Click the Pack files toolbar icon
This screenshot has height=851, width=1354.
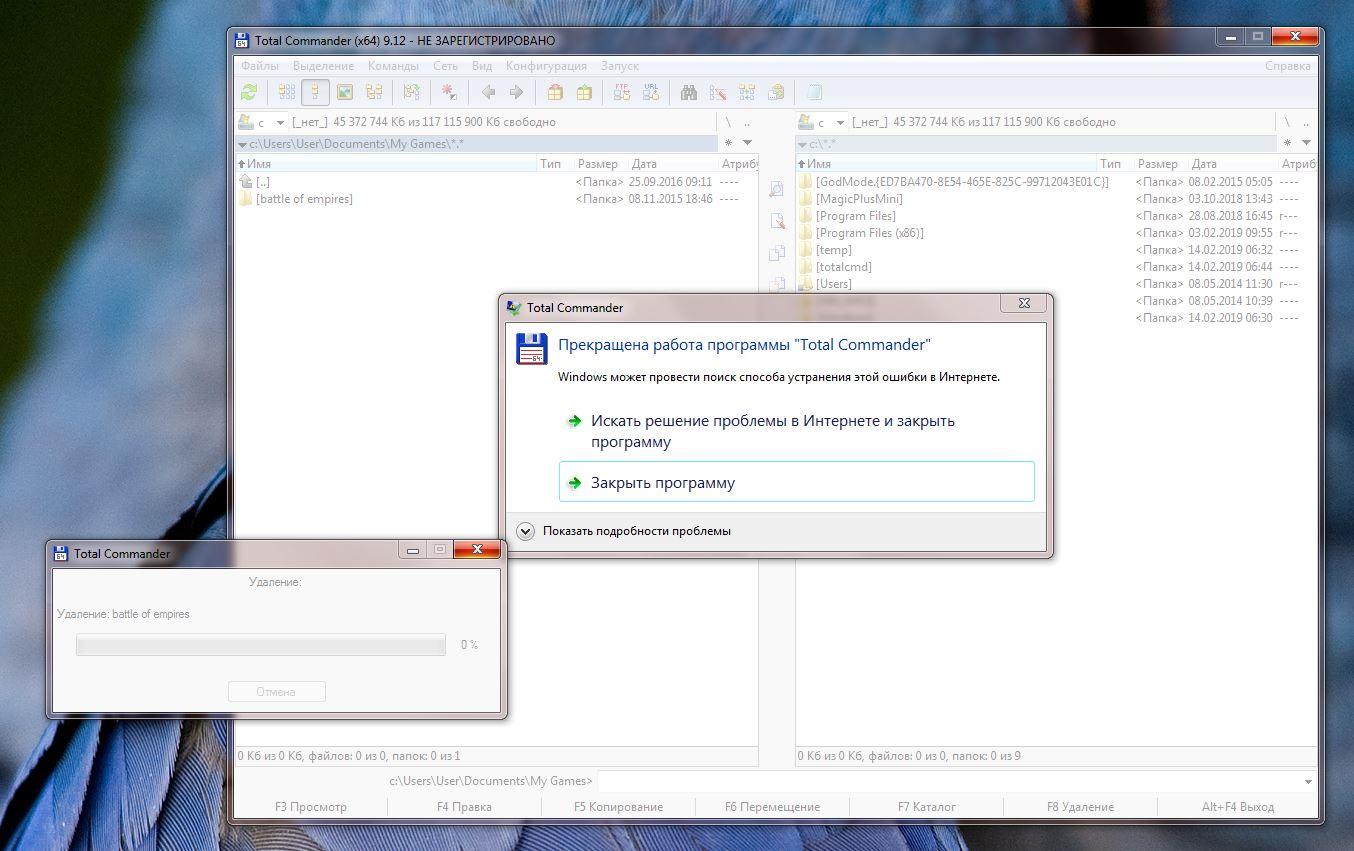pyautogui.click(x=555, y=92)
